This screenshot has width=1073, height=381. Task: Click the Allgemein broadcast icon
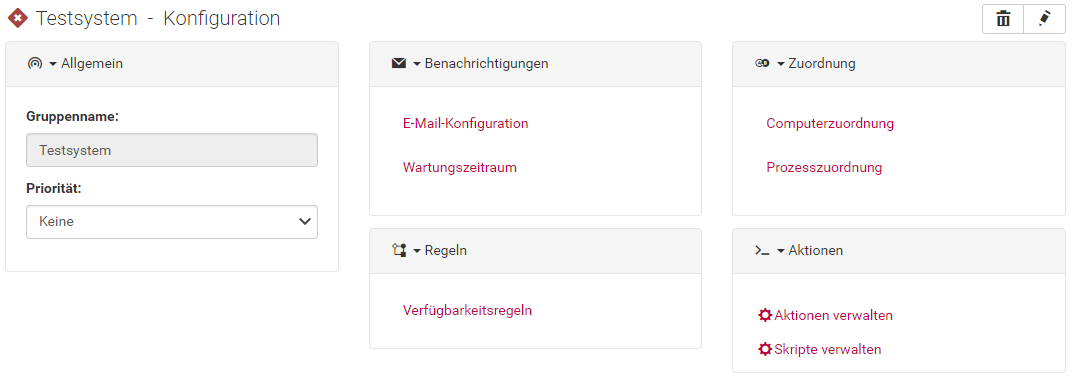(35, 64)
